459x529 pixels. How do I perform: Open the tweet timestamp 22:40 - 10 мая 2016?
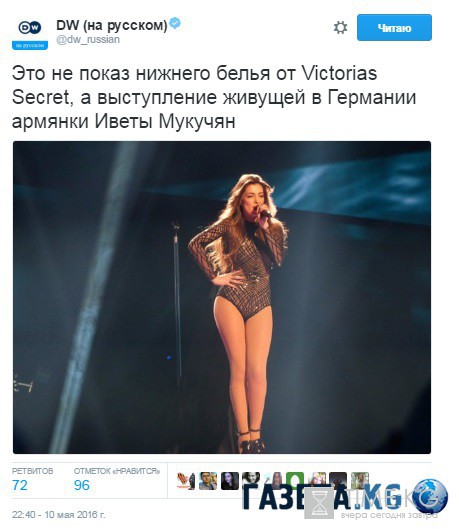tap(59, 515)
